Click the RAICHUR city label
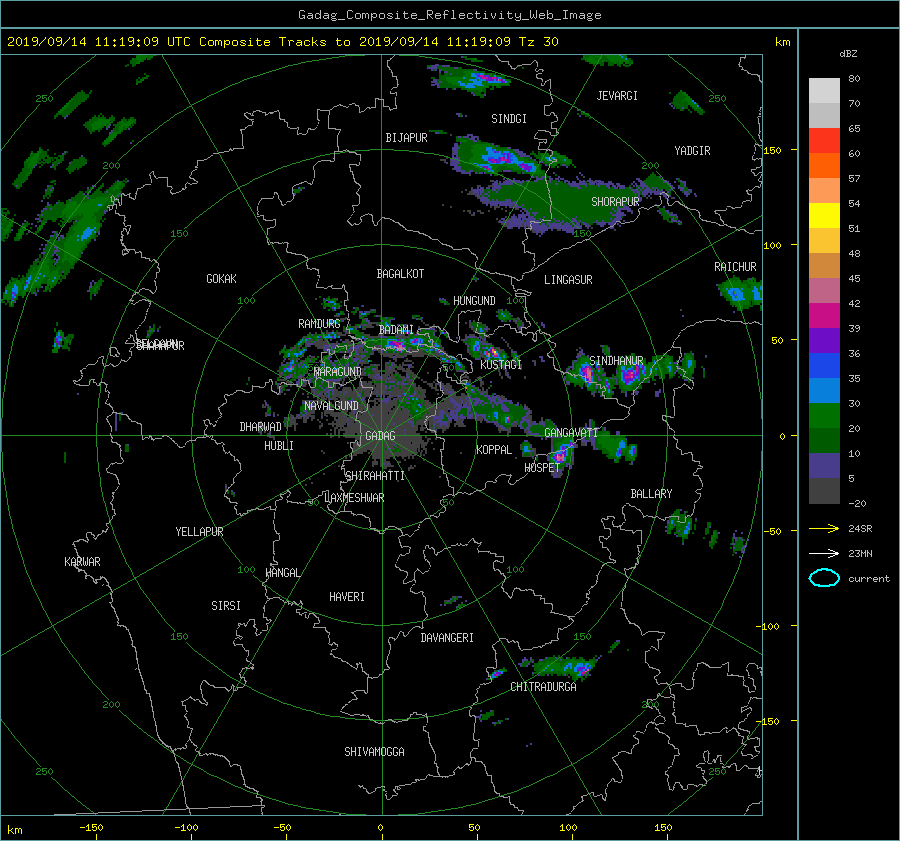 pos(735,267)
